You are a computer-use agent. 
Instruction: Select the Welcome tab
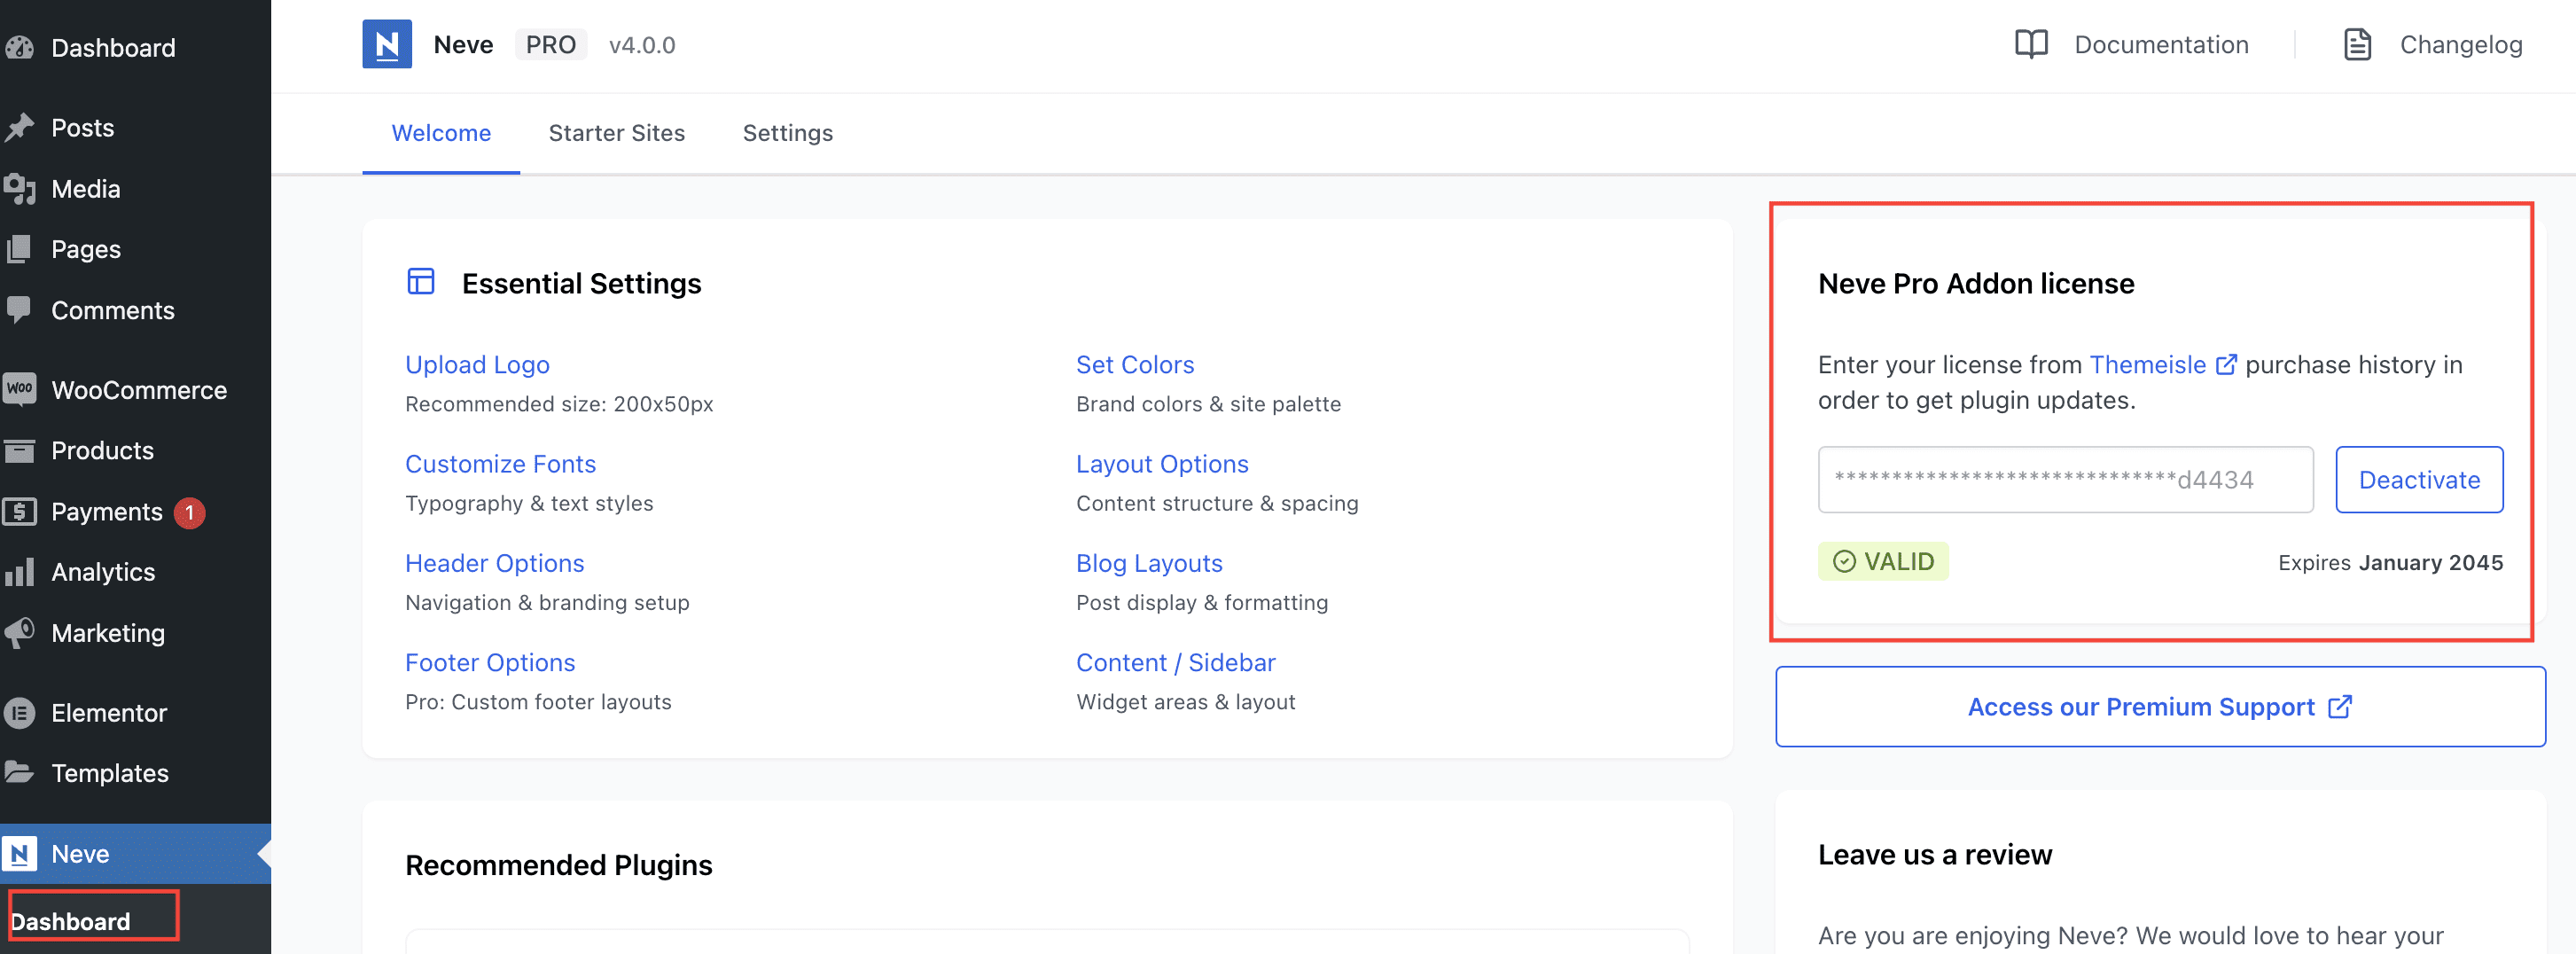coord(441,133)
